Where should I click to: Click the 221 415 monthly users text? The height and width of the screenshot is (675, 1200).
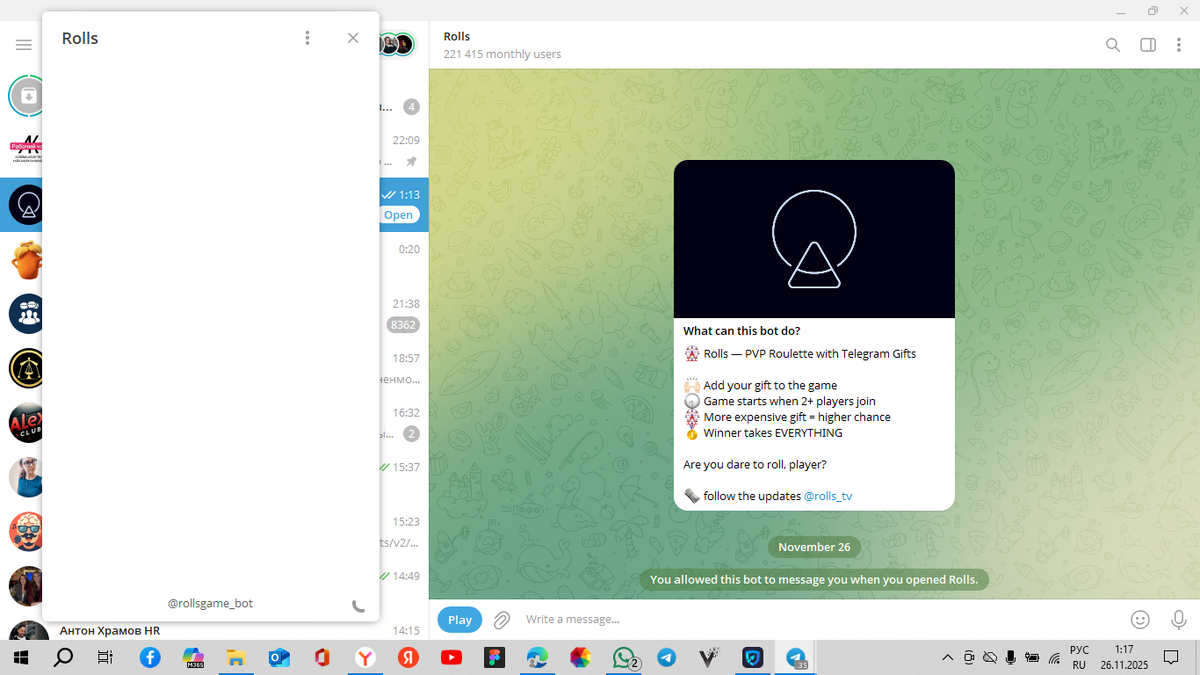coord(502,54)
